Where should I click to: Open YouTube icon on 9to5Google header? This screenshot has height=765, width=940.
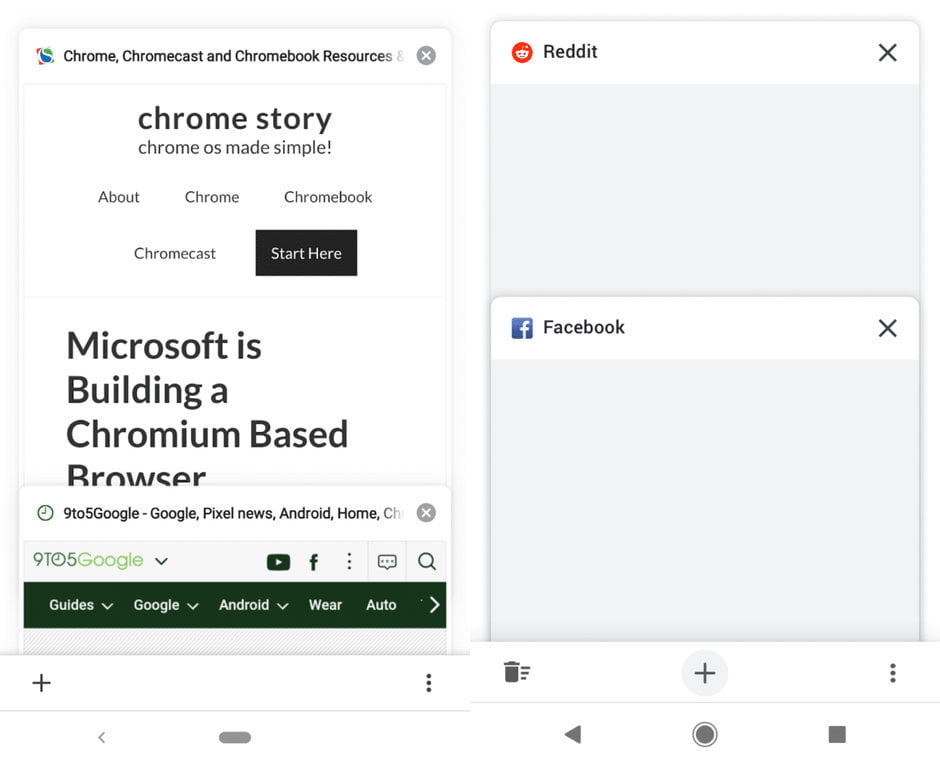278,562
